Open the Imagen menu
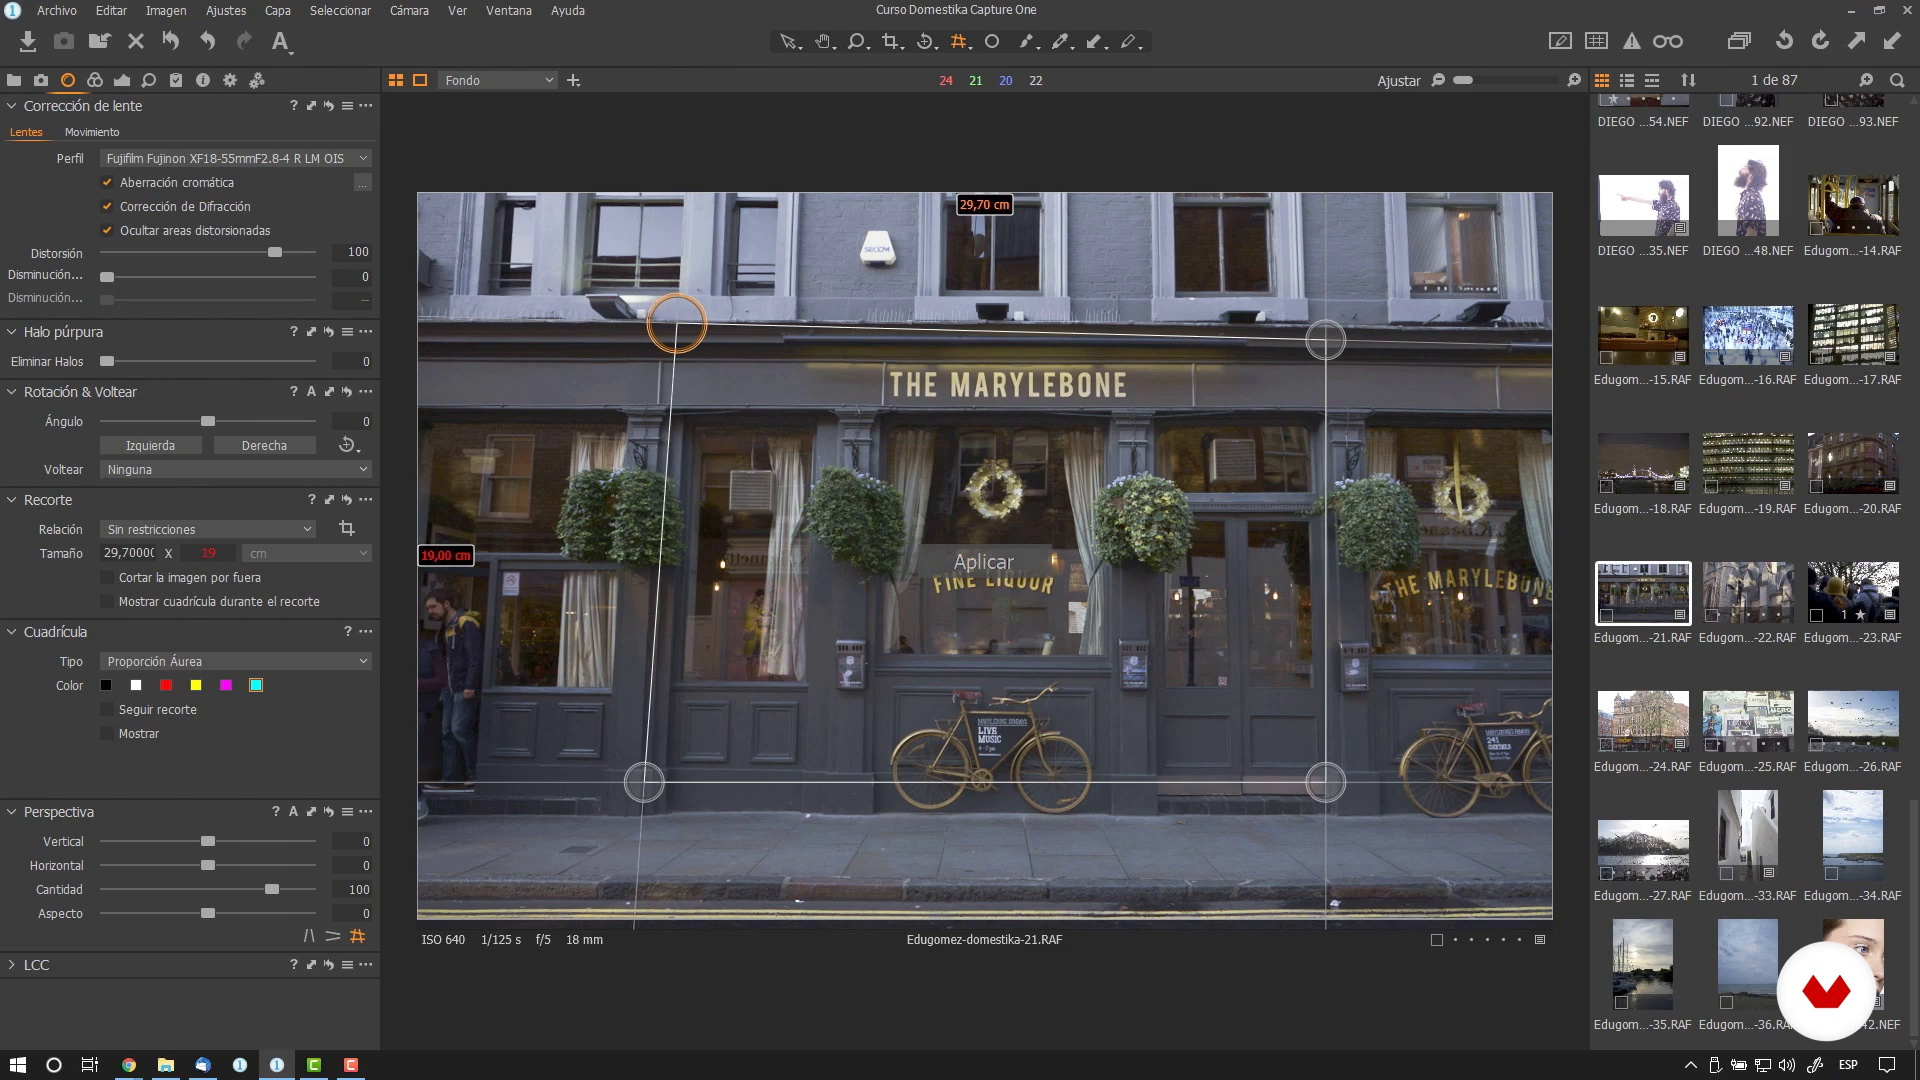 [x=166, y=10]
